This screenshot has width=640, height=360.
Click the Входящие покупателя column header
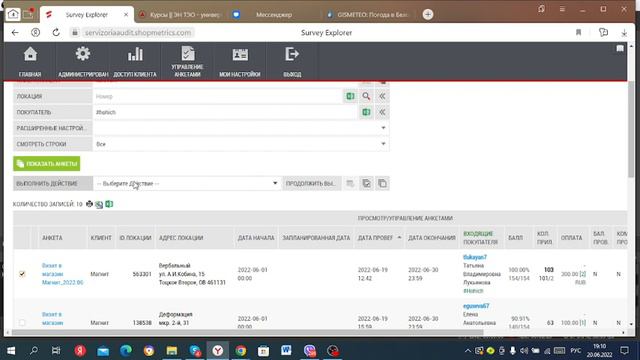pyautogui.click(x=480, y=238)
